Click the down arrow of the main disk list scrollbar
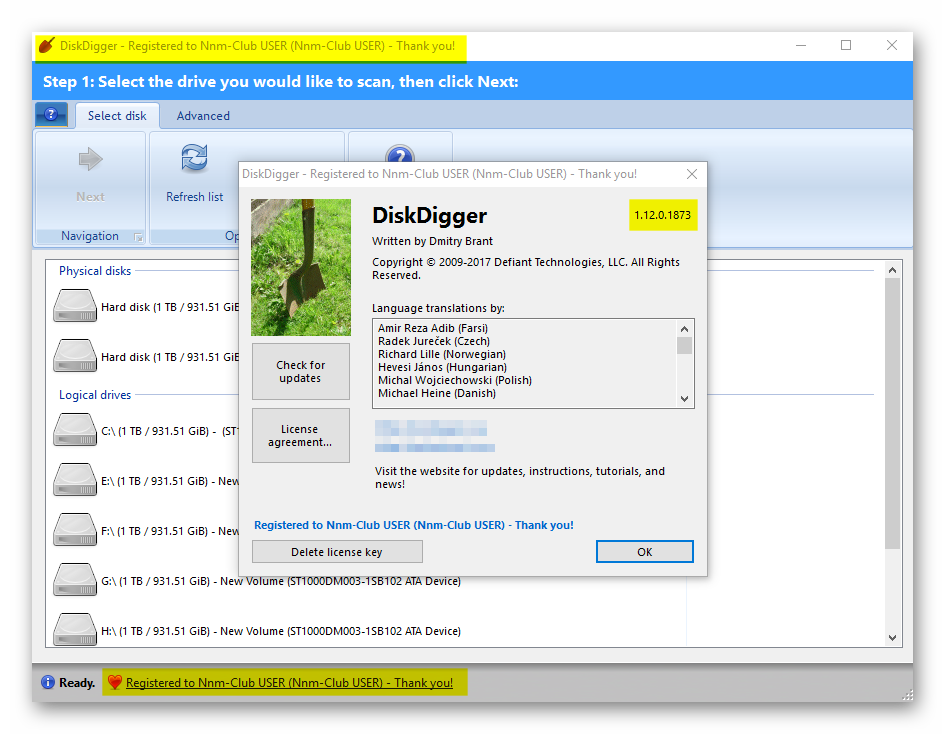Viewport: 945px width, 734px height. pyautogui.click(x=893, y=638)
